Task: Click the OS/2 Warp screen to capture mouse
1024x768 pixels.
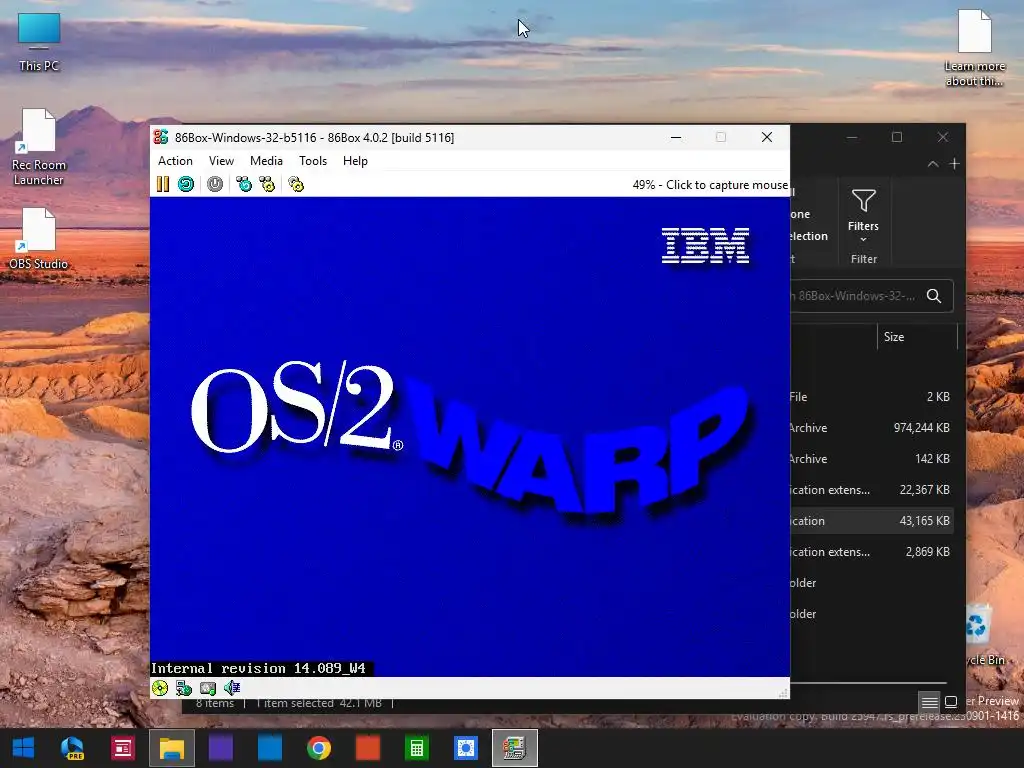Action: pyautogui.click(x=470, y=436)
